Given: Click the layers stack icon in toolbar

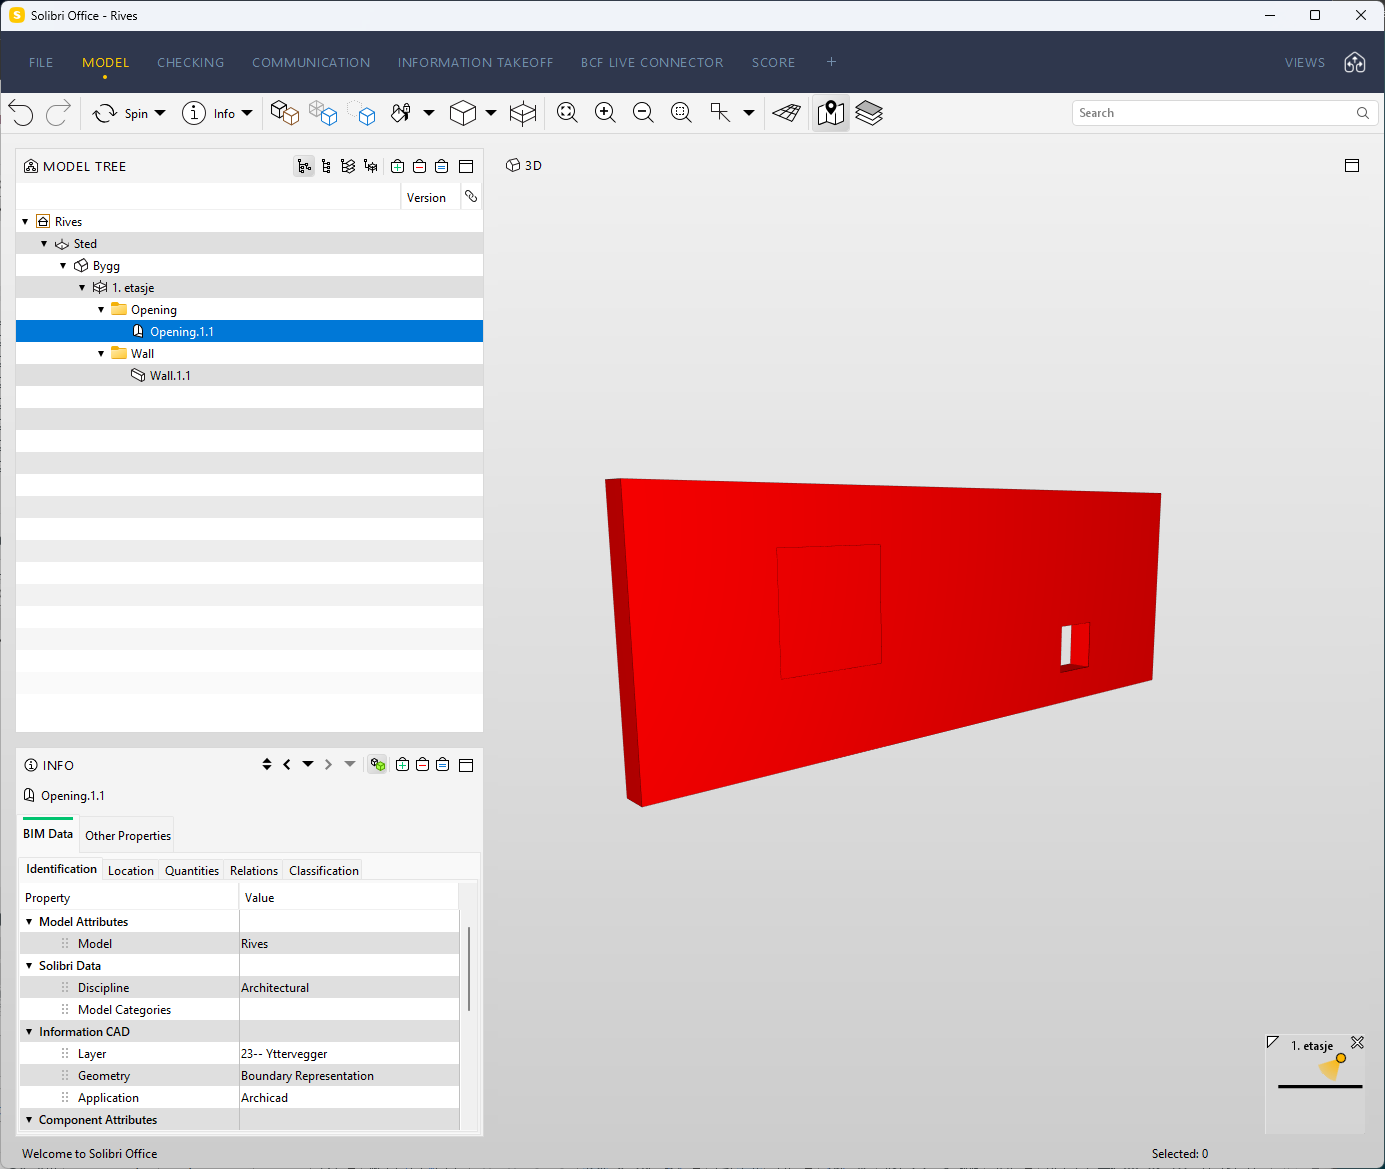Looking at the screenshot, I should pos(869,113).
